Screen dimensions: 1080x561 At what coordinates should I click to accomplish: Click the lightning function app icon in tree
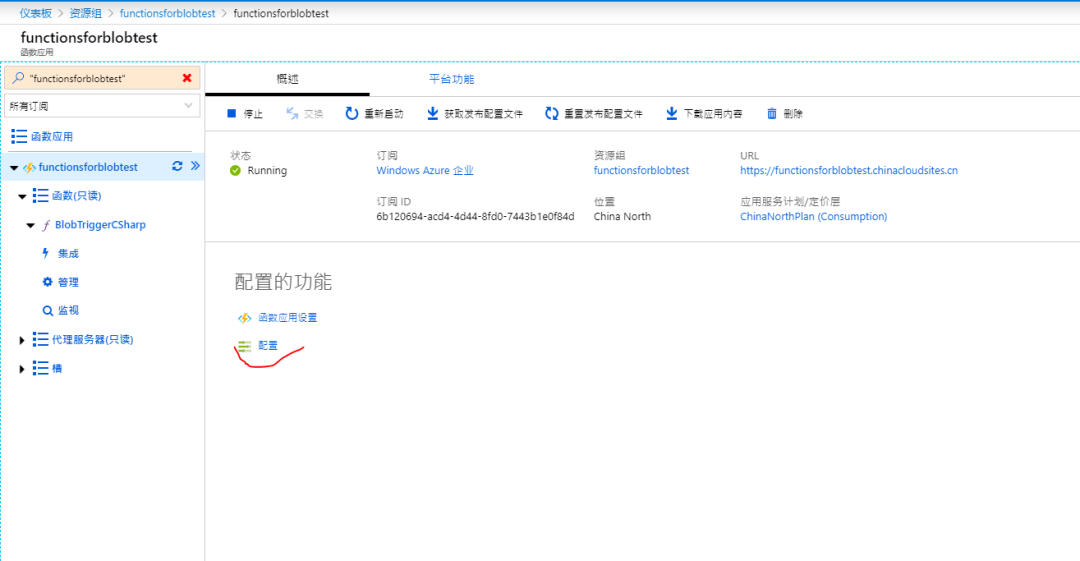[x=30, y=167]
